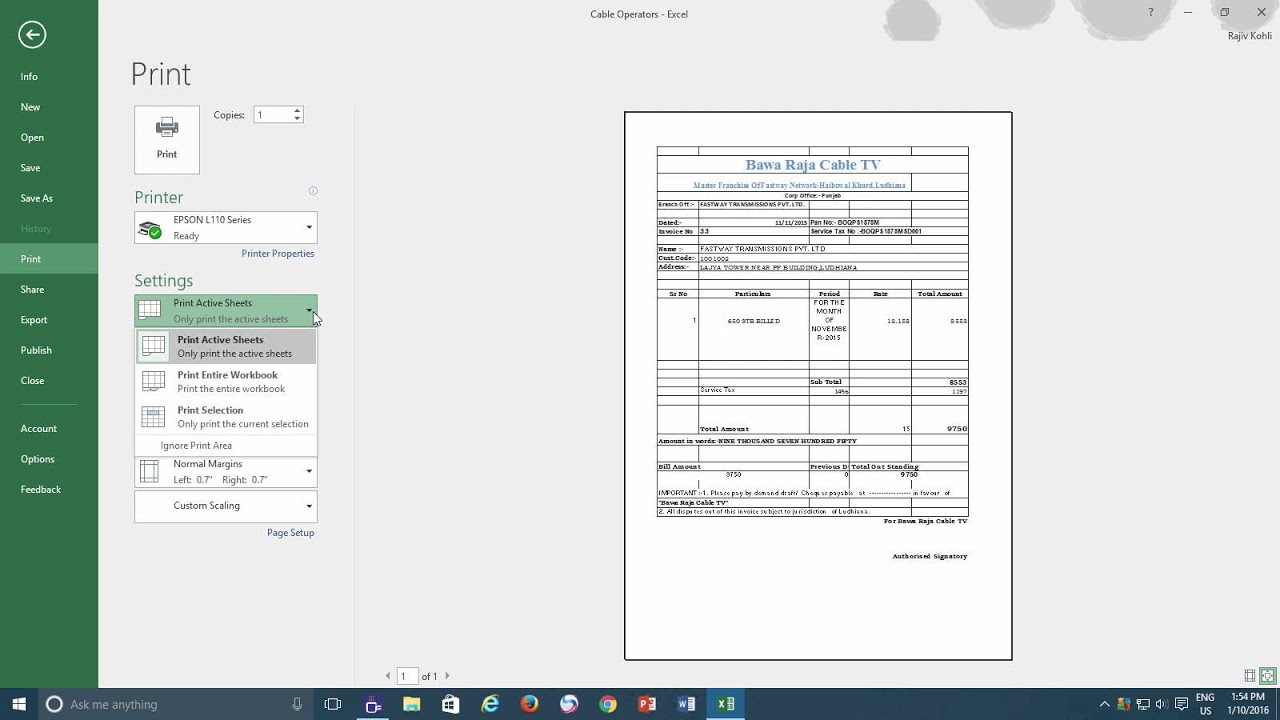This screenshot has height=720, width=1280.
Task: Open the Windows Start menu
Action: click(19, 704)
